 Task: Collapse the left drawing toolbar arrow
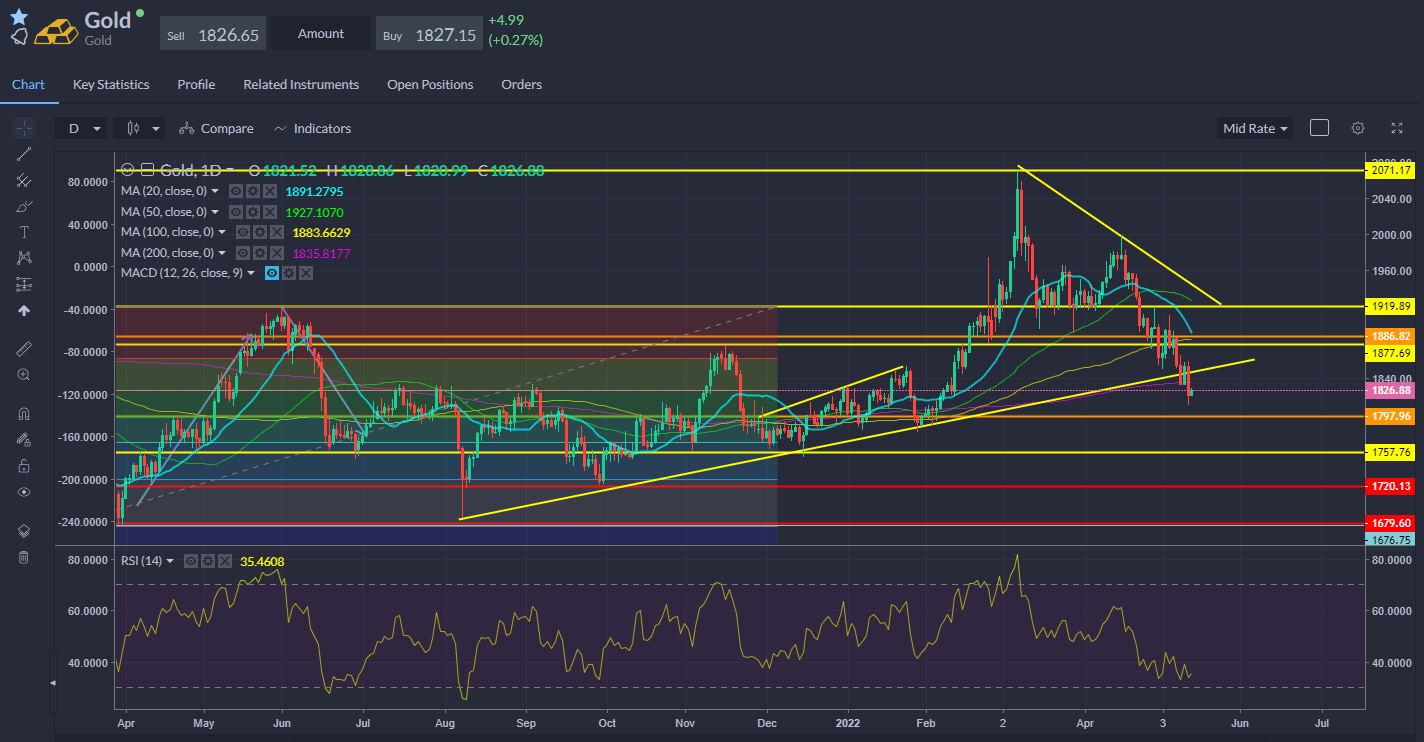click(x=53, y=682)
